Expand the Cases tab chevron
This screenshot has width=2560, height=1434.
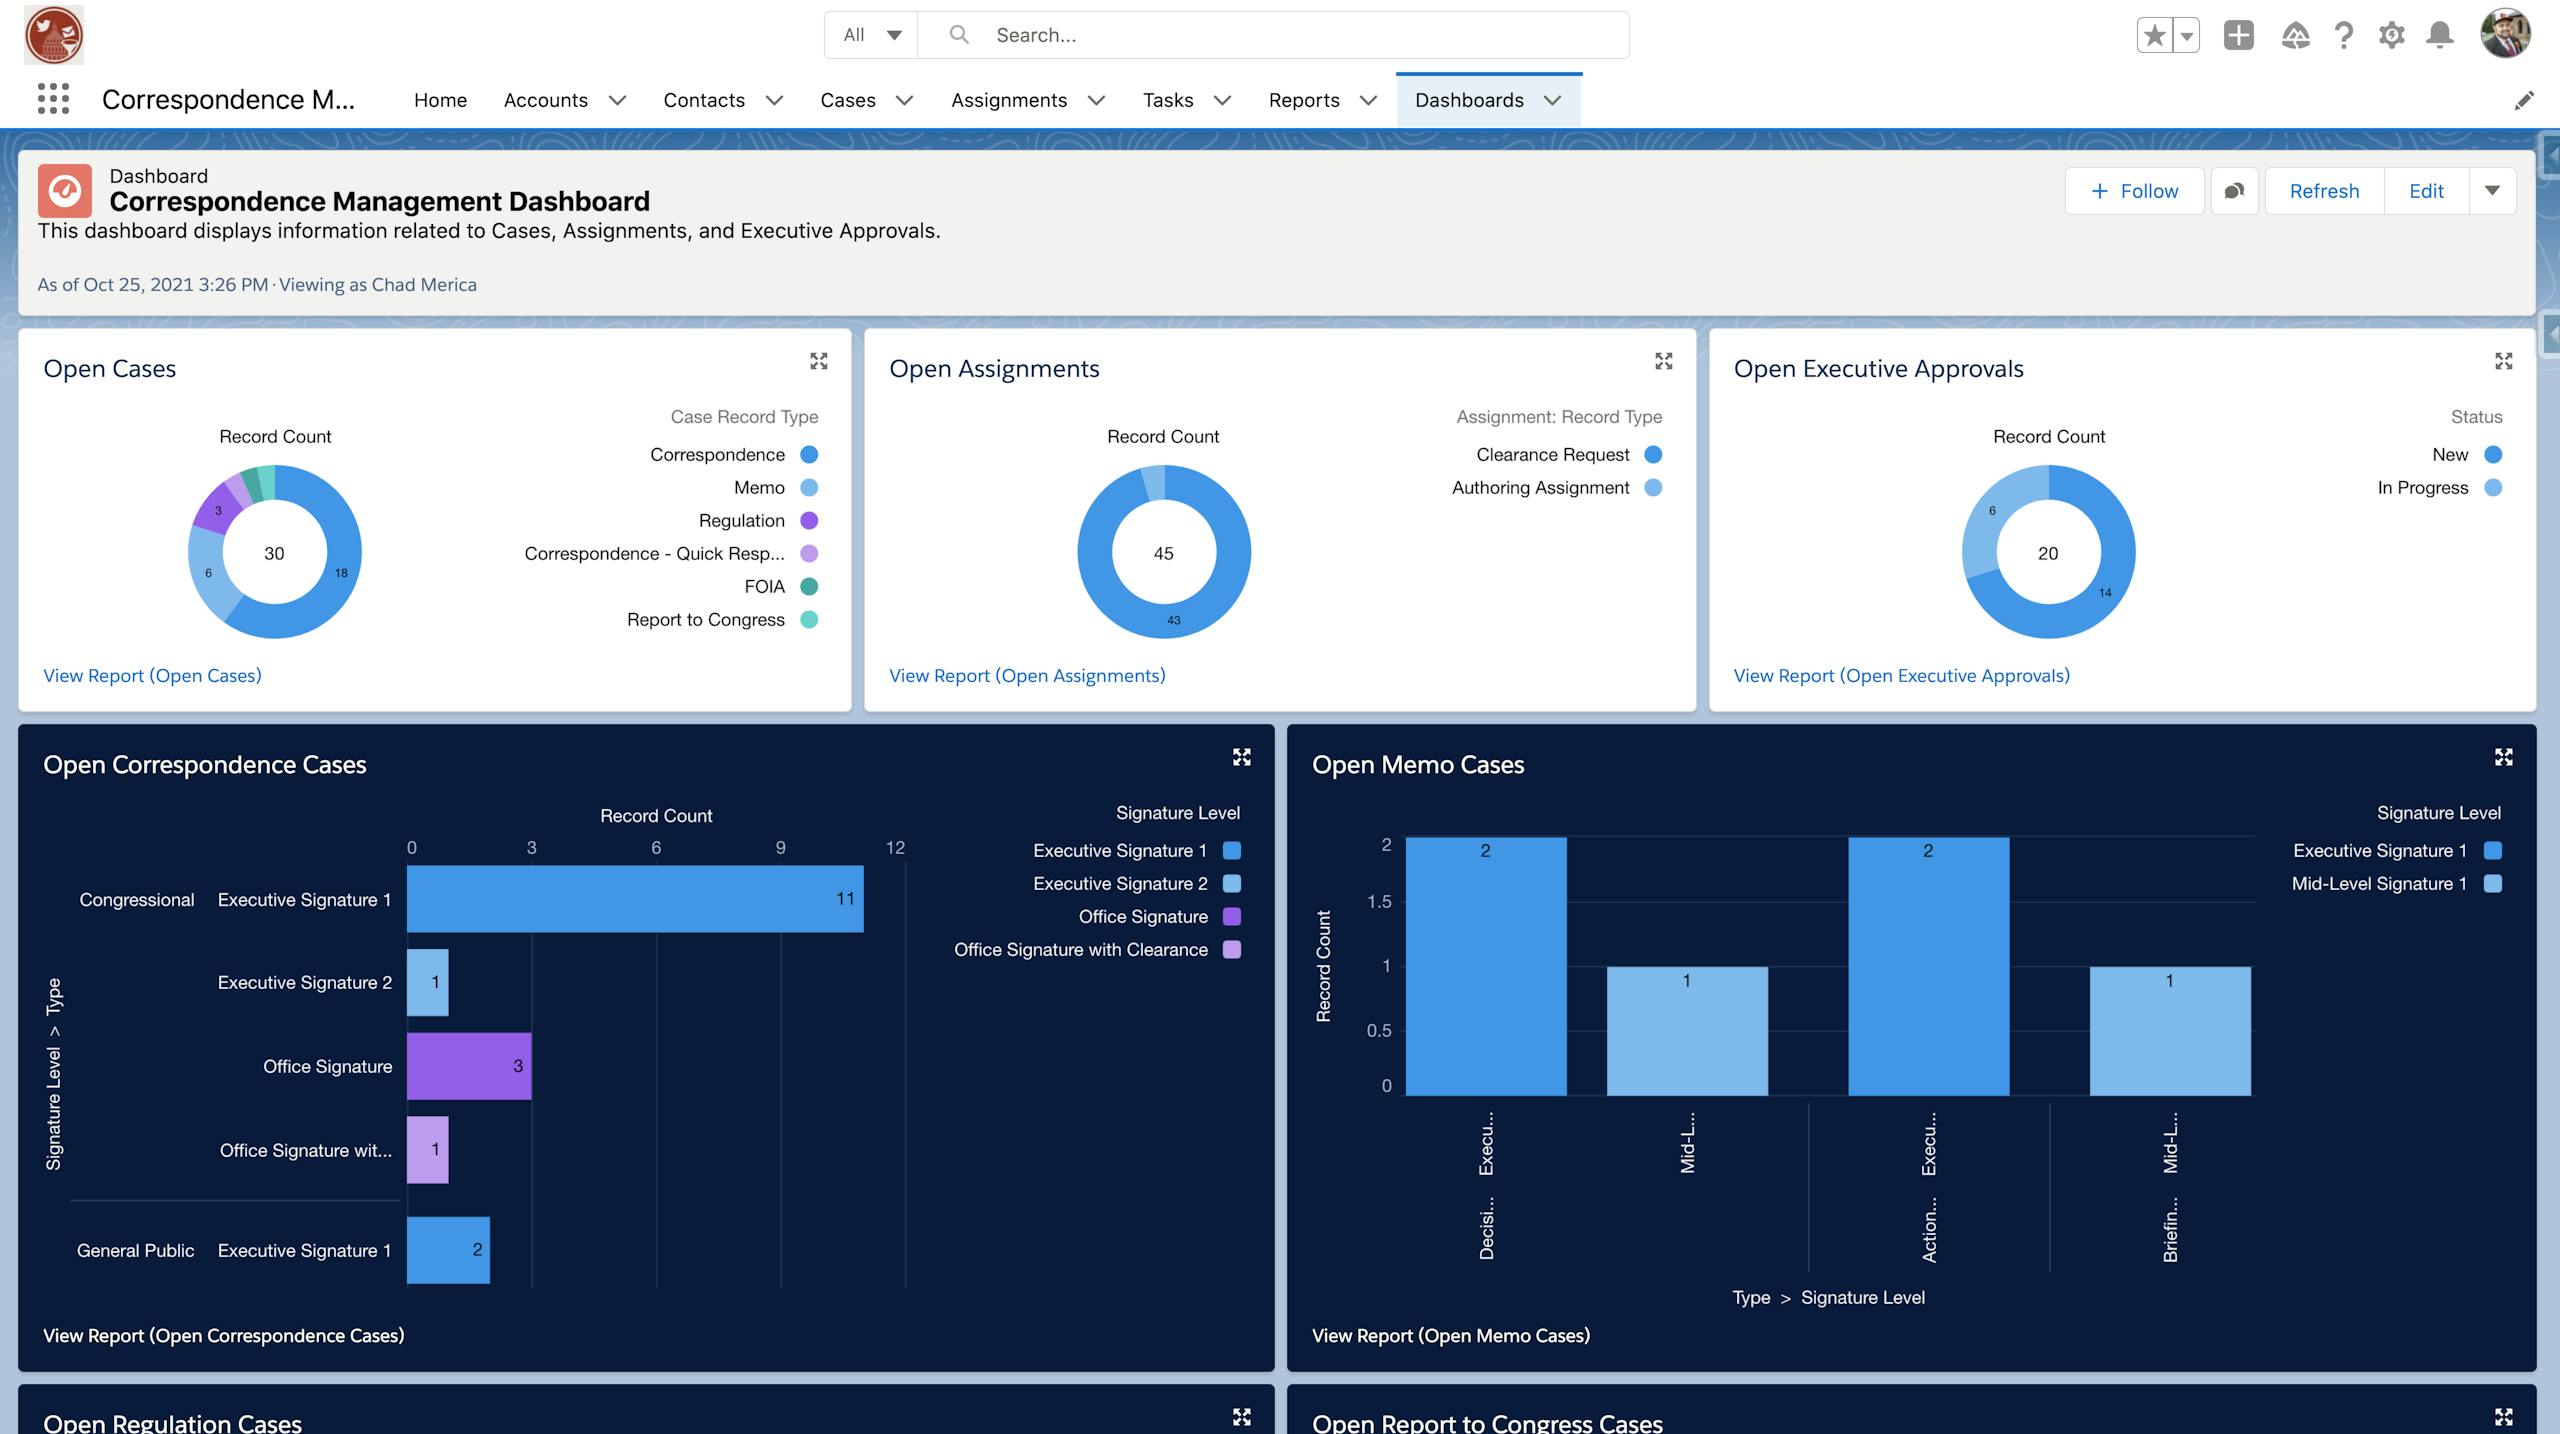(904, 100)
